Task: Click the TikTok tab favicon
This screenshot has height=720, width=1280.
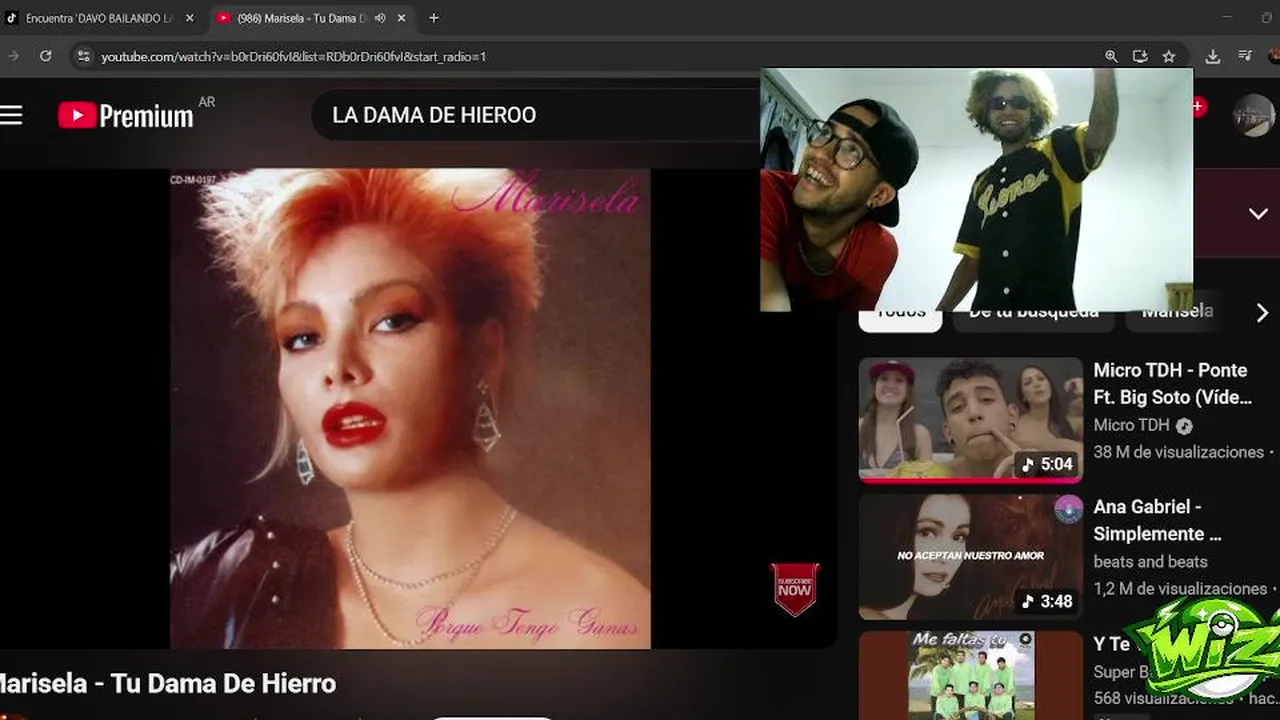Action: 12,18
